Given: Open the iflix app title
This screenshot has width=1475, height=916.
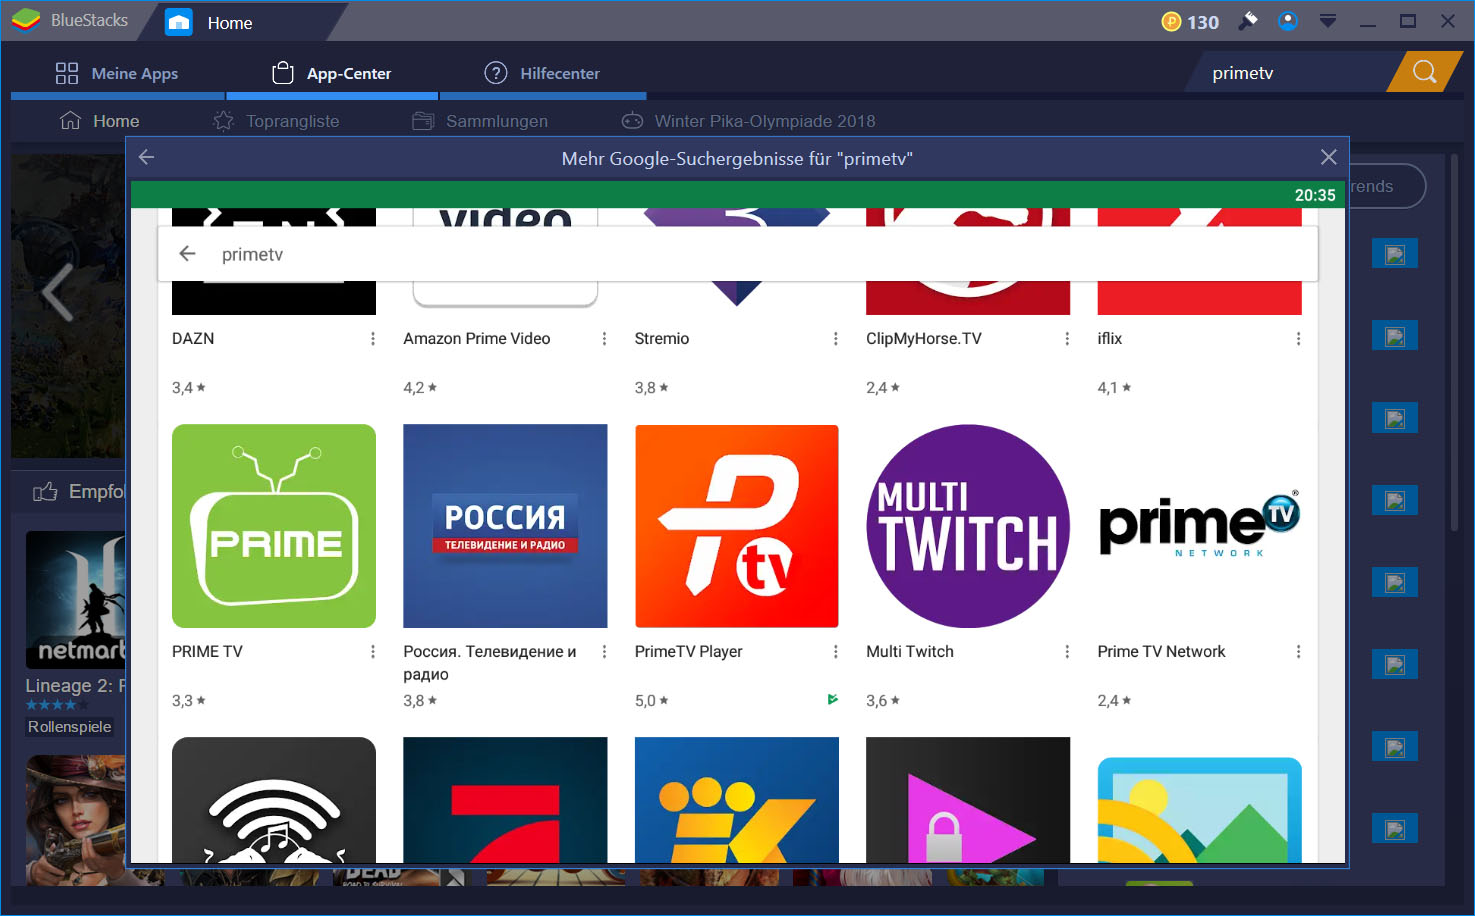Looking at the screenshot, I should pos(1110,339).
